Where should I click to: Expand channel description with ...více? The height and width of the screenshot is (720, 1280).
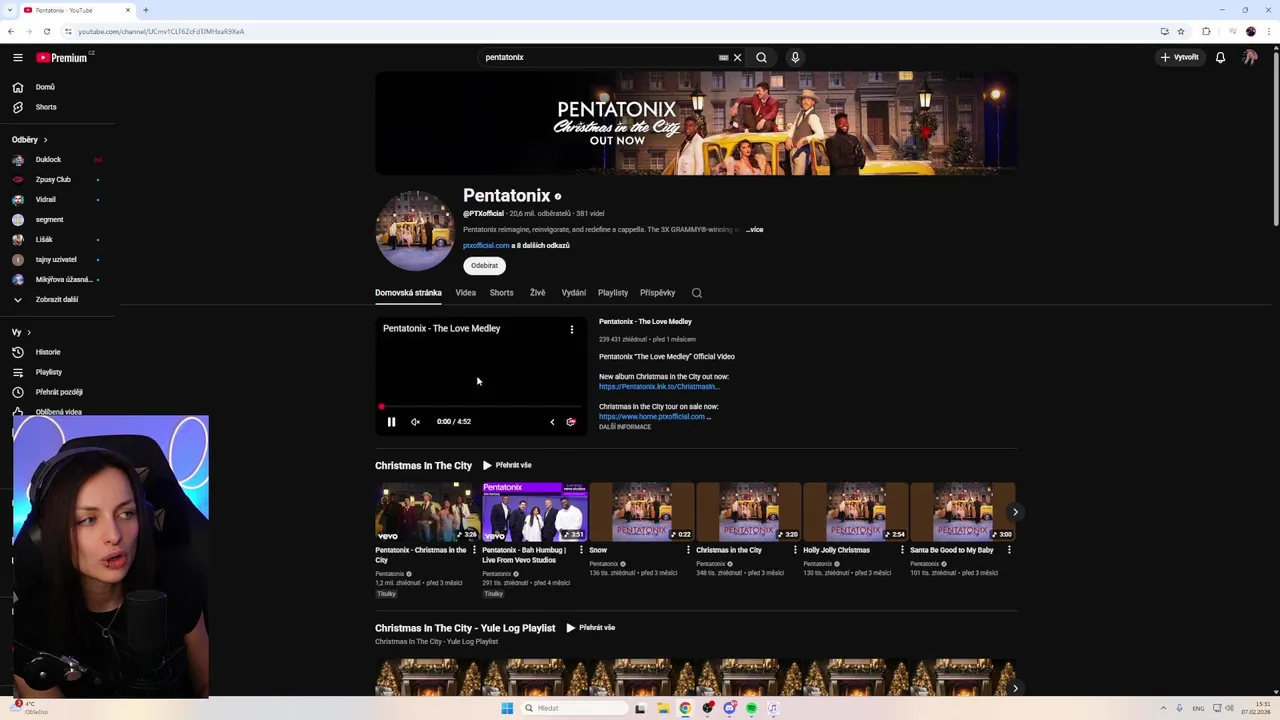click(754, 230)
